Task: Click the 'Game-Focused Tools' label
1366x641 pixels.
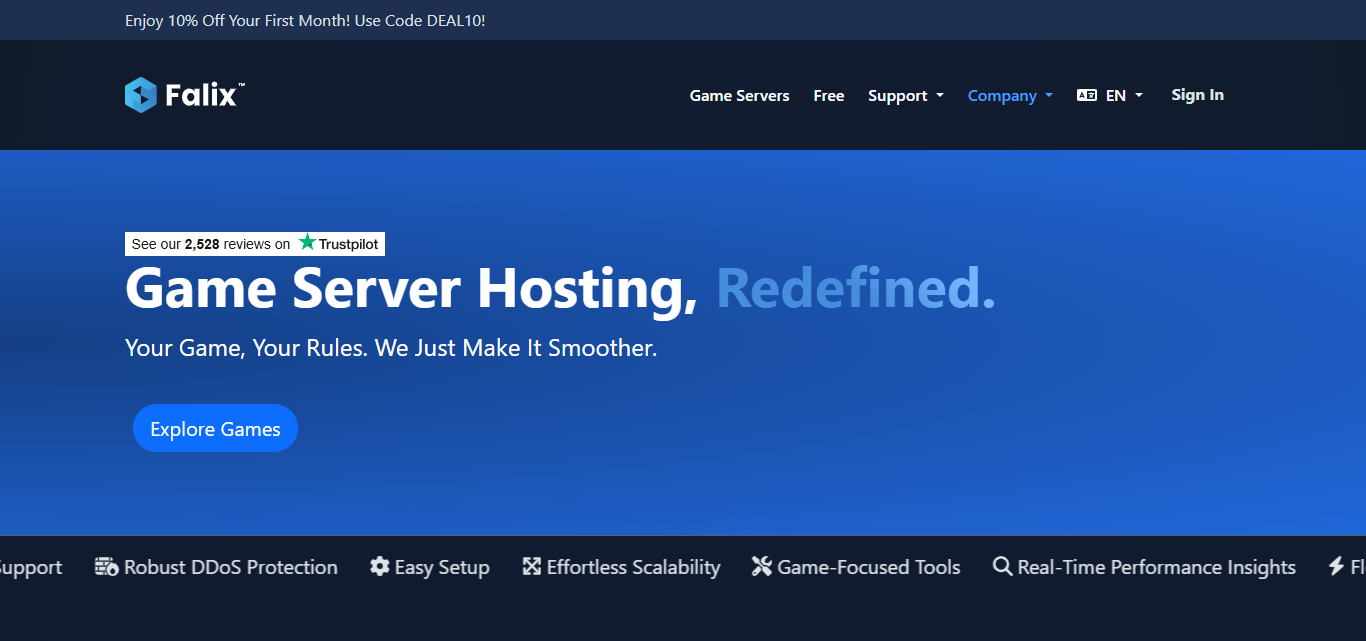Action: point(869,567)
